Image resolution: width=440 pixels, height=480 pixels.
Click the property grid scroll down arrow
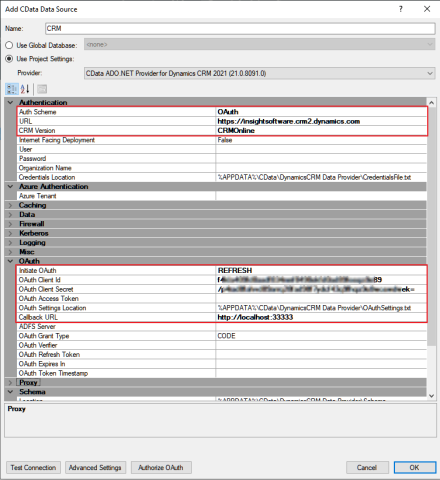(431, 396)
